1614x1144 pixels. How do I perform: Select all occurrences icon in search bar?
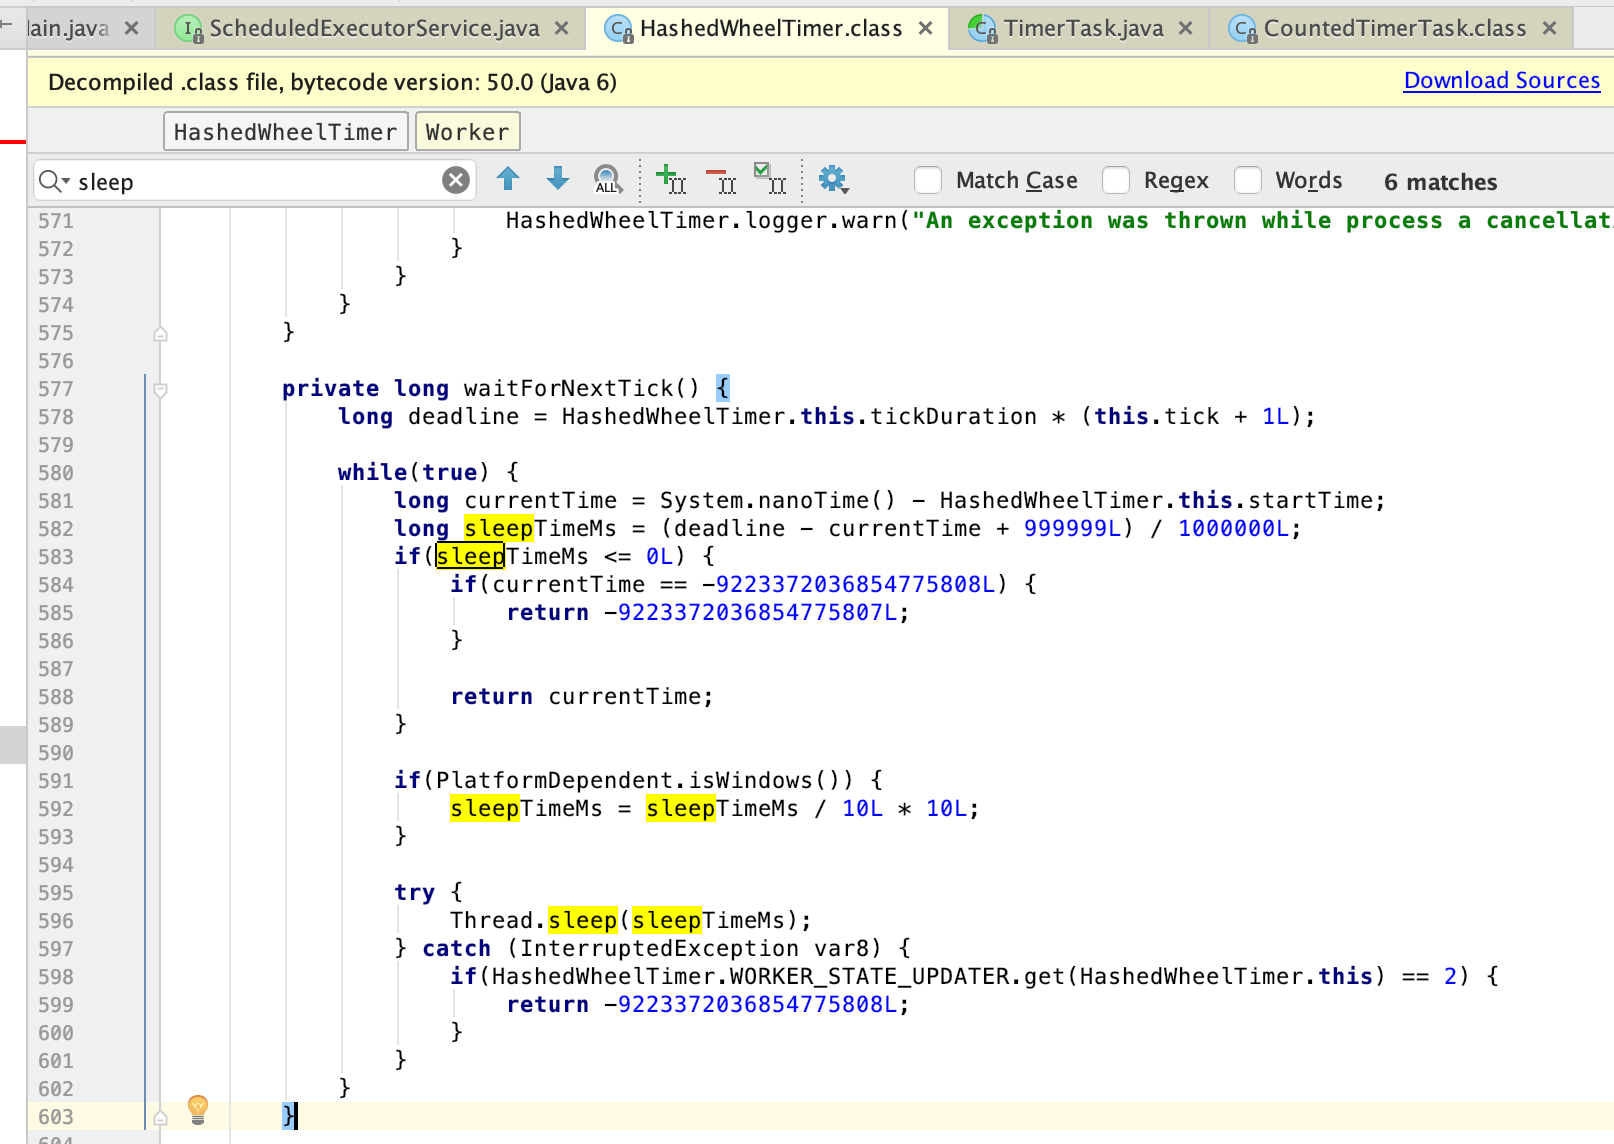point(770,180)
